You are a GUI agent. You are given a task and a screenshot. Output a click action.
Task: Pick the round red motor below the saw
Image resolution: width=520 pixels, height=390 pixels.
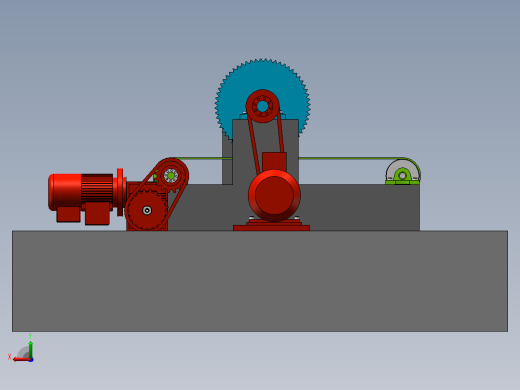click(274, 196)
